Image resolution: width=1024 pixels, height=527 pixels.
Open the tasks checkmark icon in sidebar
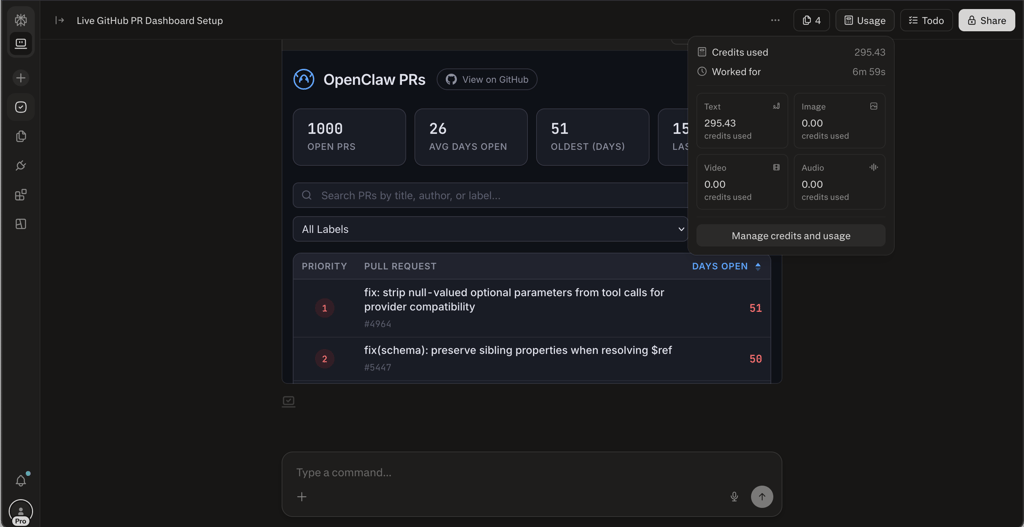tap(21, 107)
